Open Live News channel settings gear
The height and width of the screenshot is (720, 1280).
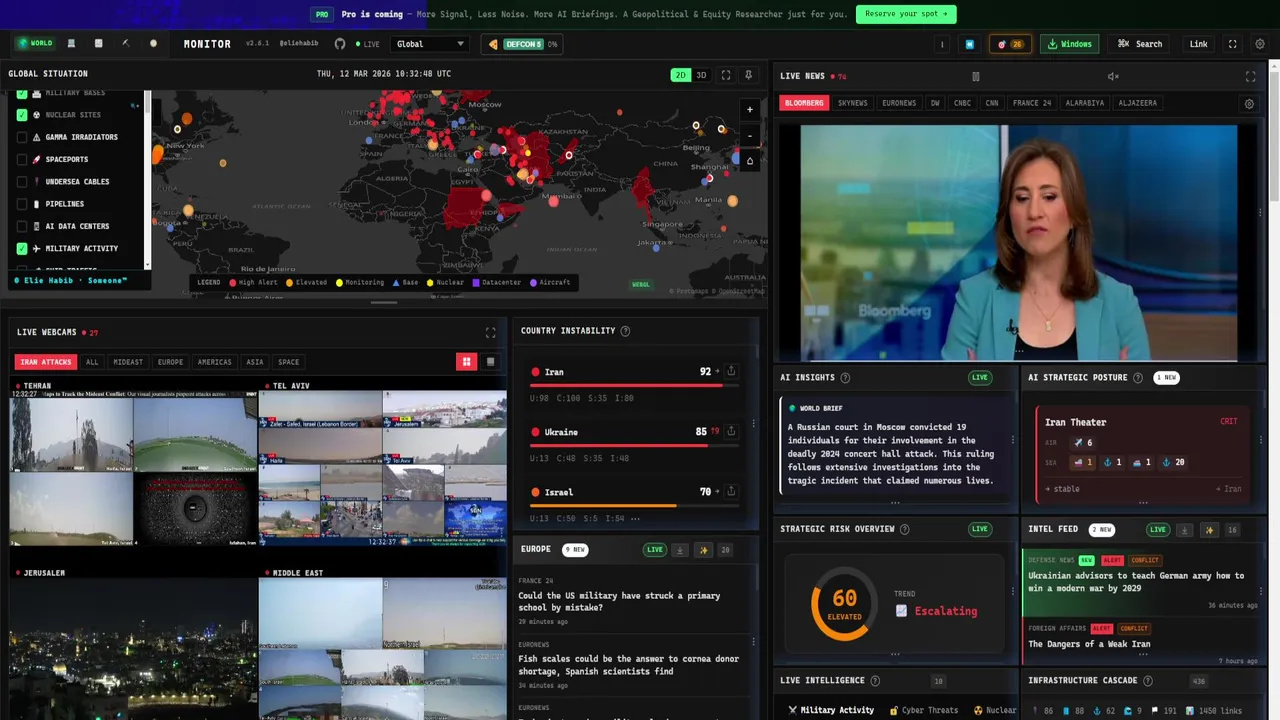1249,103
